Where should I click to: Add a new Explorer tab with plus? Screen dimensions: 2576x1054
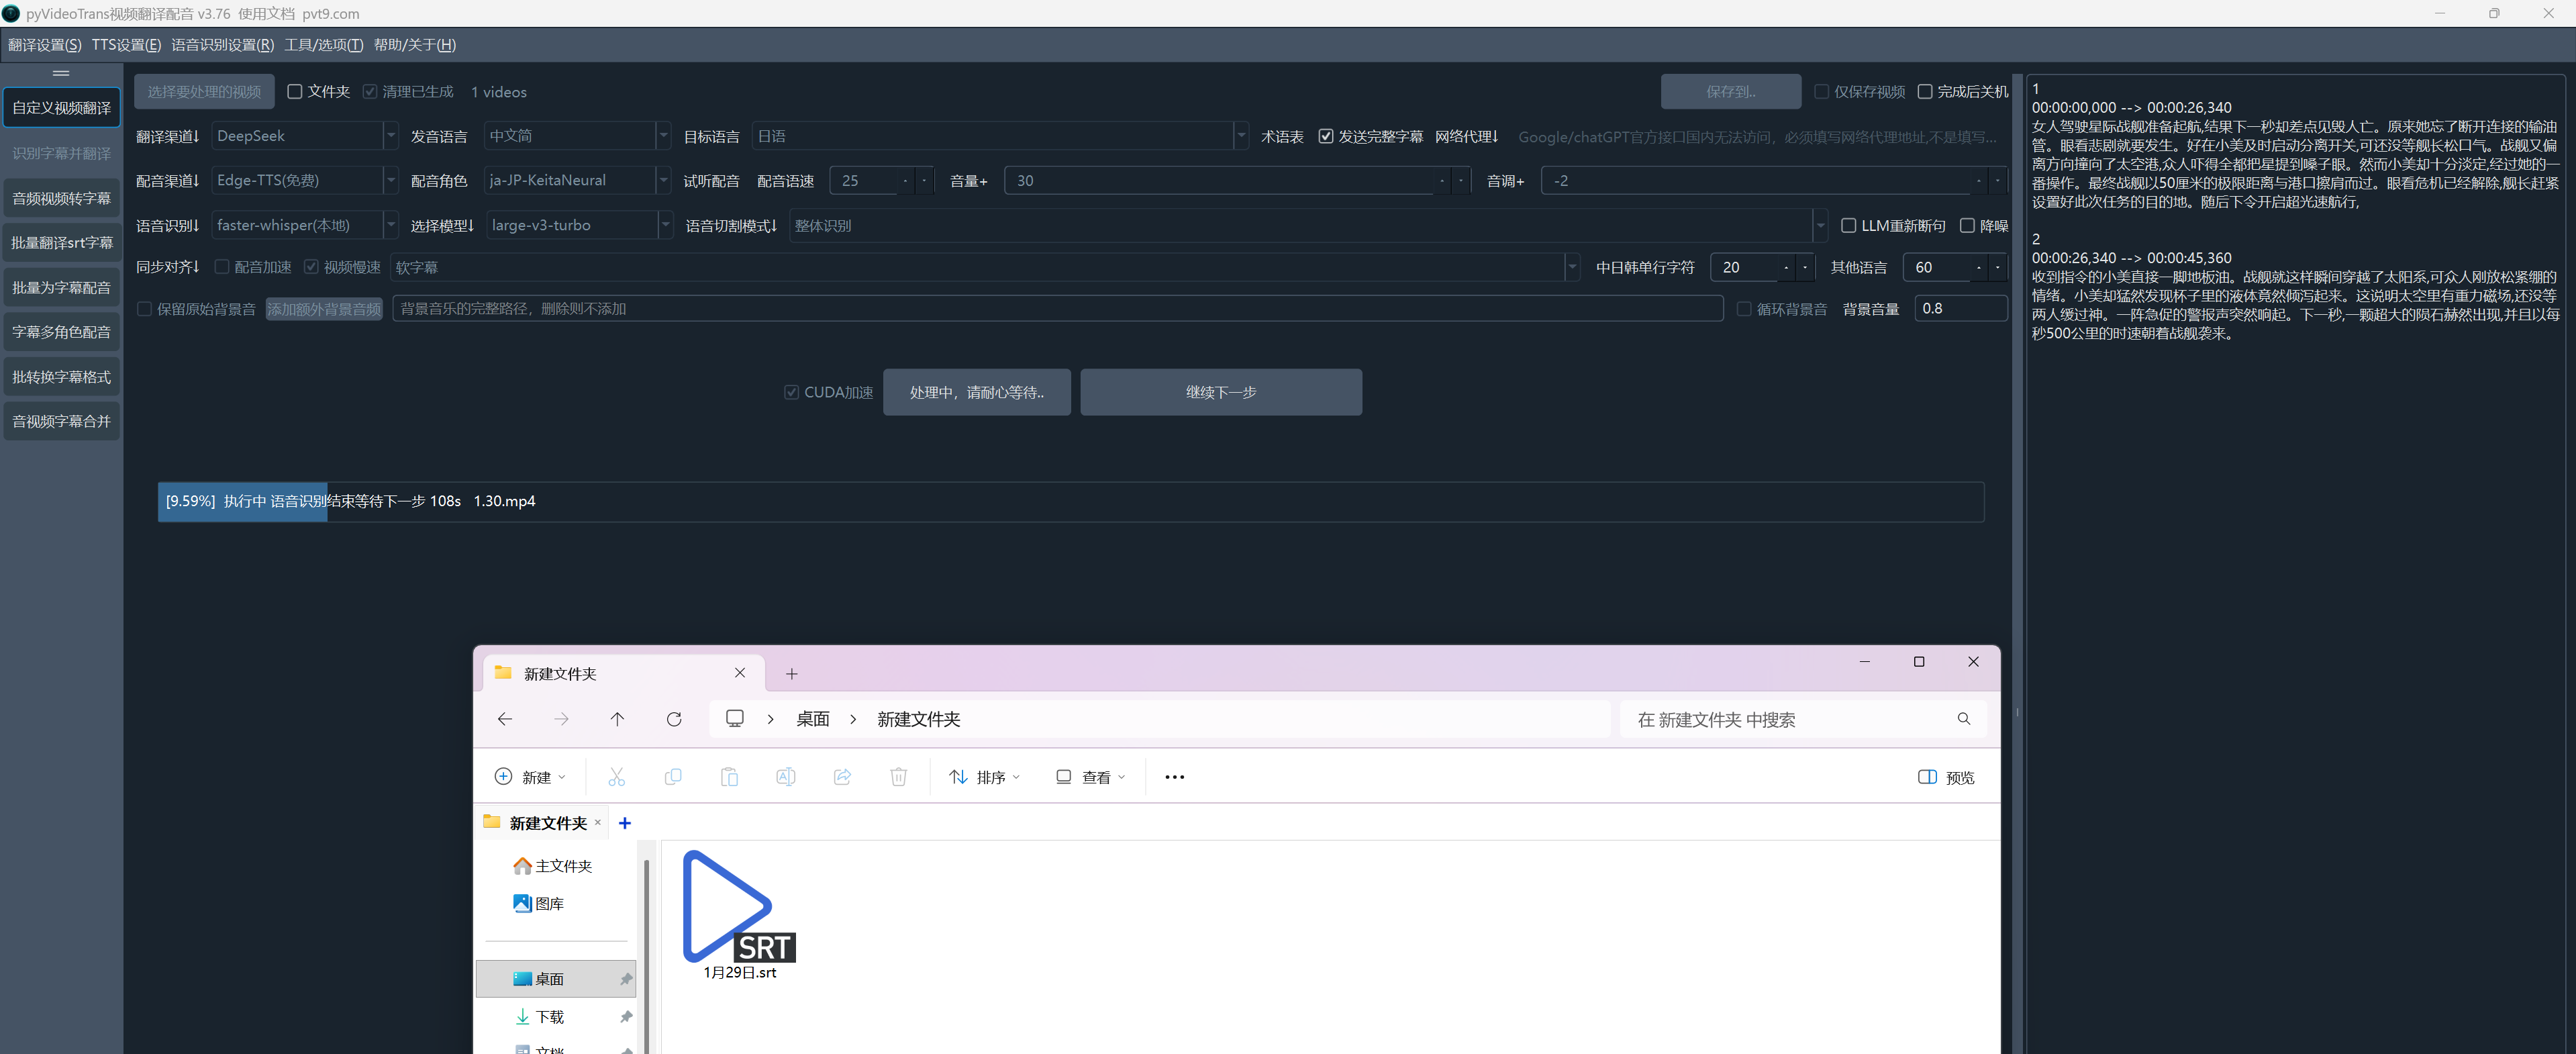(x=791, y=674)
